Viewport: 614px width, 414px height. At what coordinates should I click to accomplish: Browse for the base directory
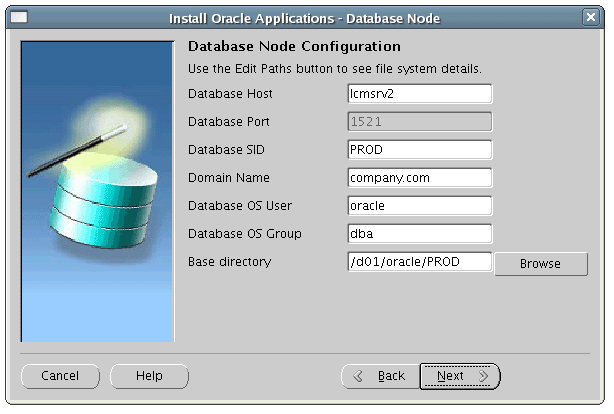tap(541, 264)
